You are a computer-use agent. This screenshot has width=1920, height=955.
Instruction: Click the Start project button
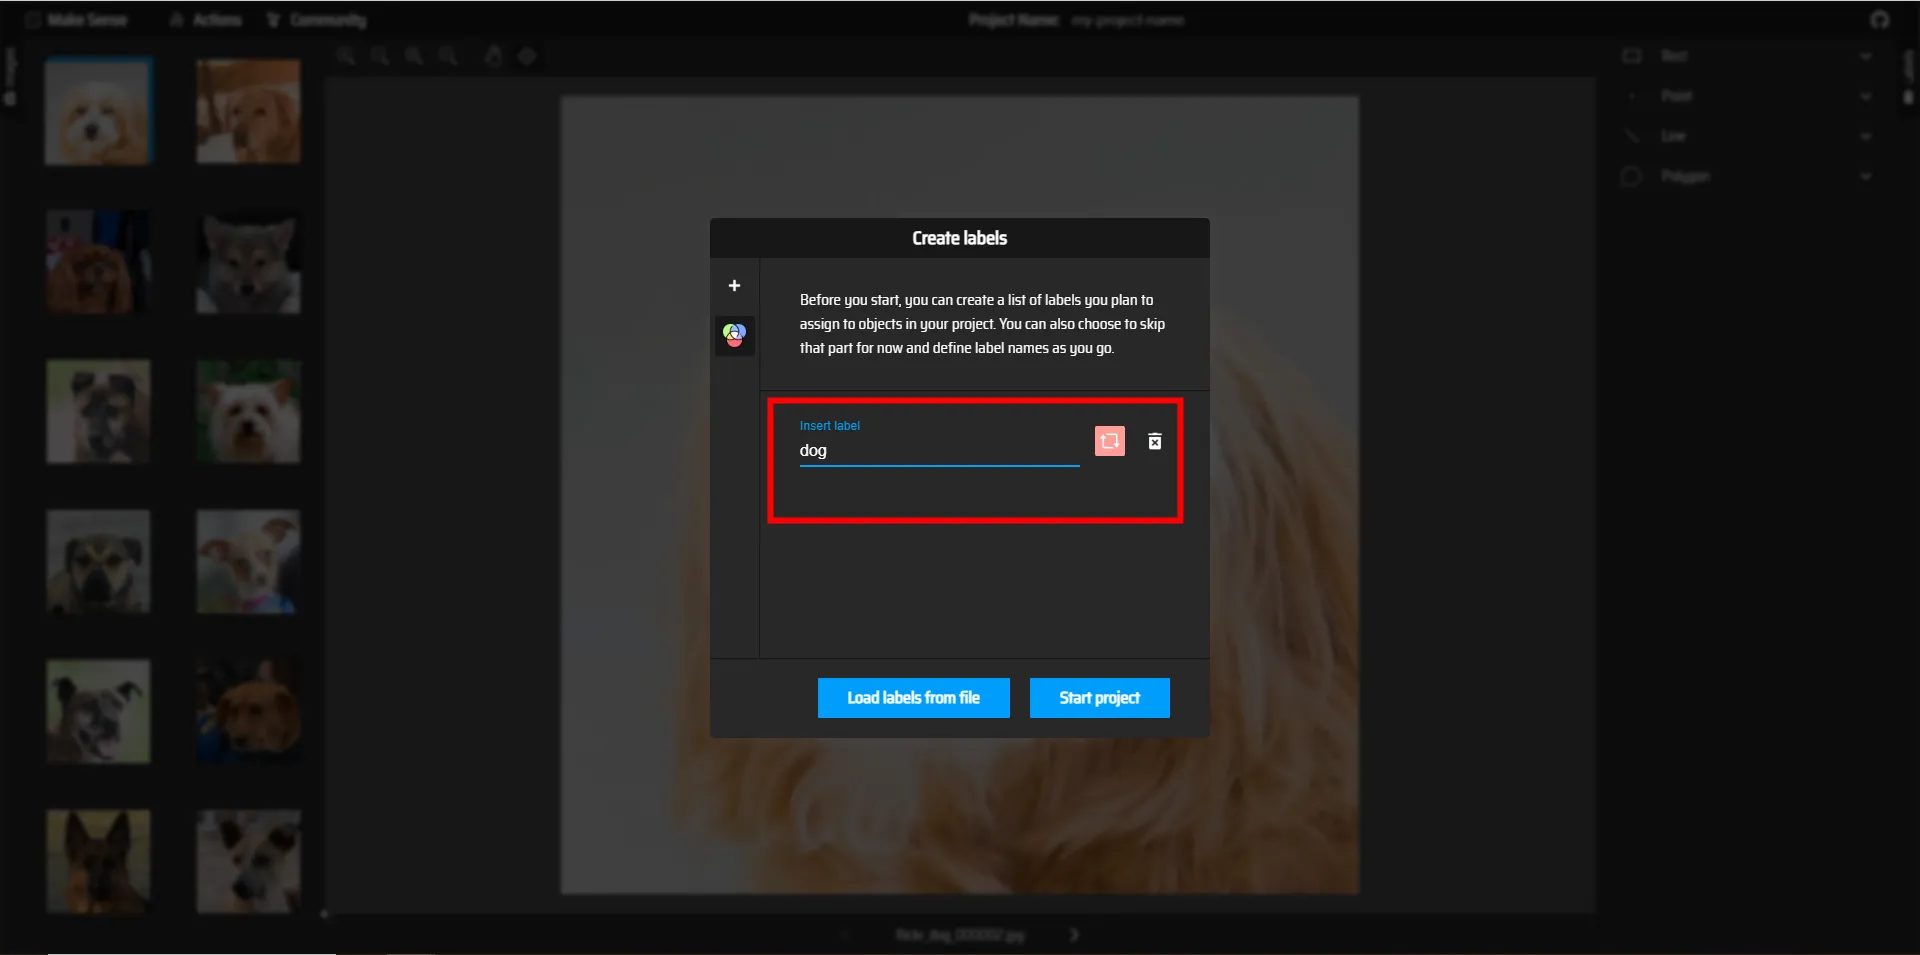[x=1099, y=698]
